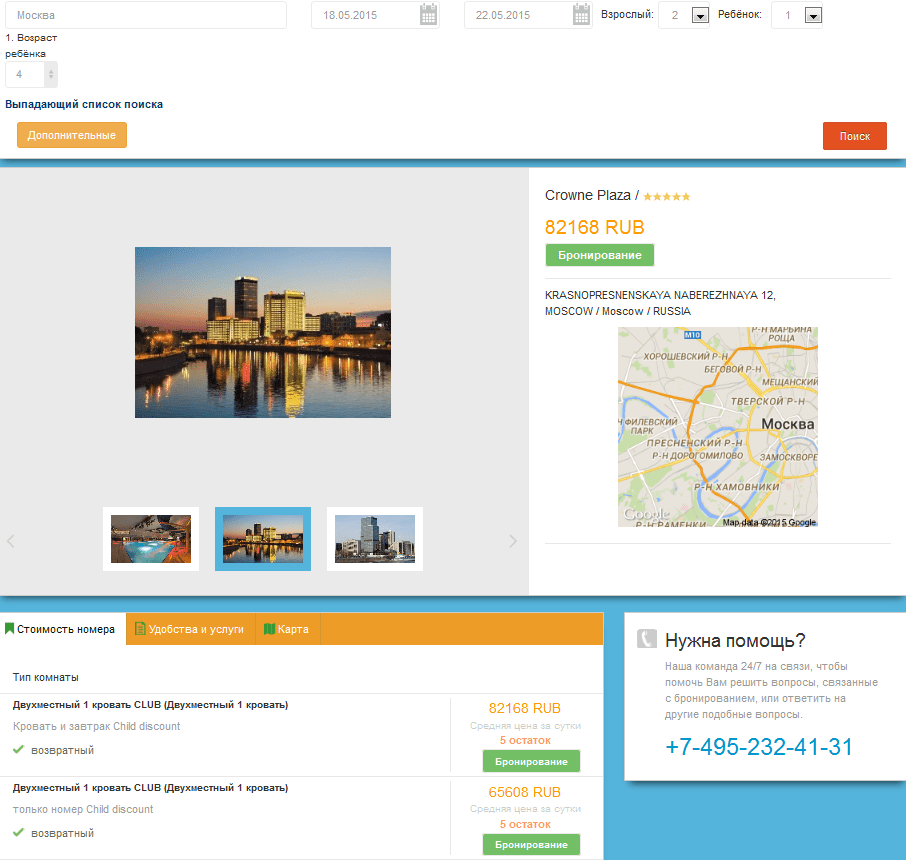Click the Выпадающий список поиска link
Viewport: 906px width, 860px height.
(84, 105)
